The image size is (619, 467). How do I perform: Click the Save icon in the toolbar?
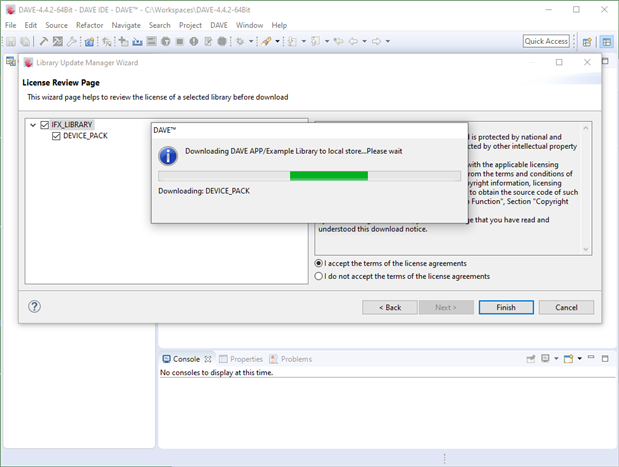[11, 41]
